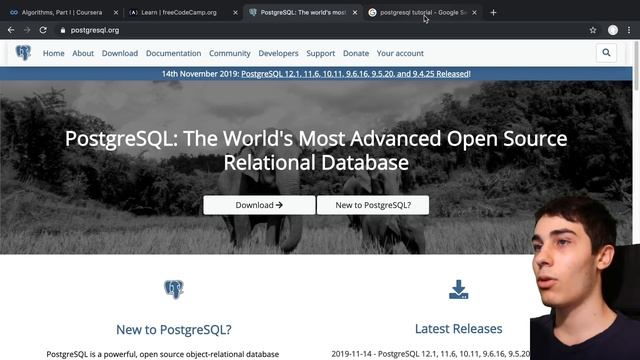Switch to the postgresql tutorial Google tab
Screen dimensions: 640x360
coord(422,13)
